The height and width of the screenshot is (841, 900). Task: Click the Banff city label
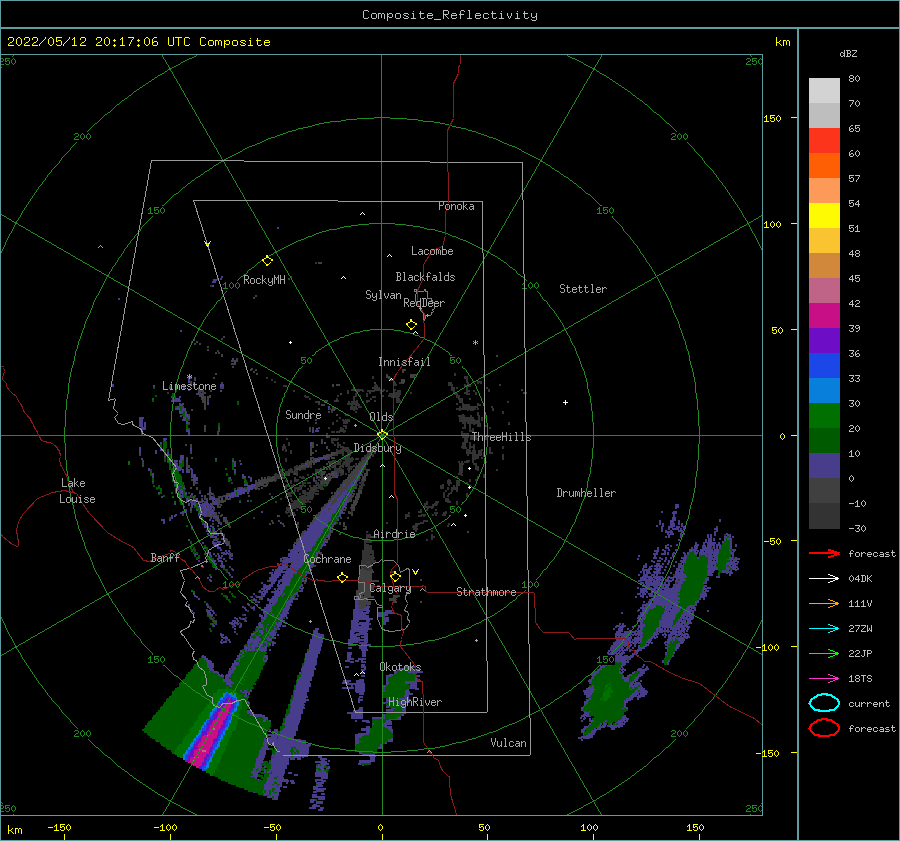165,557
